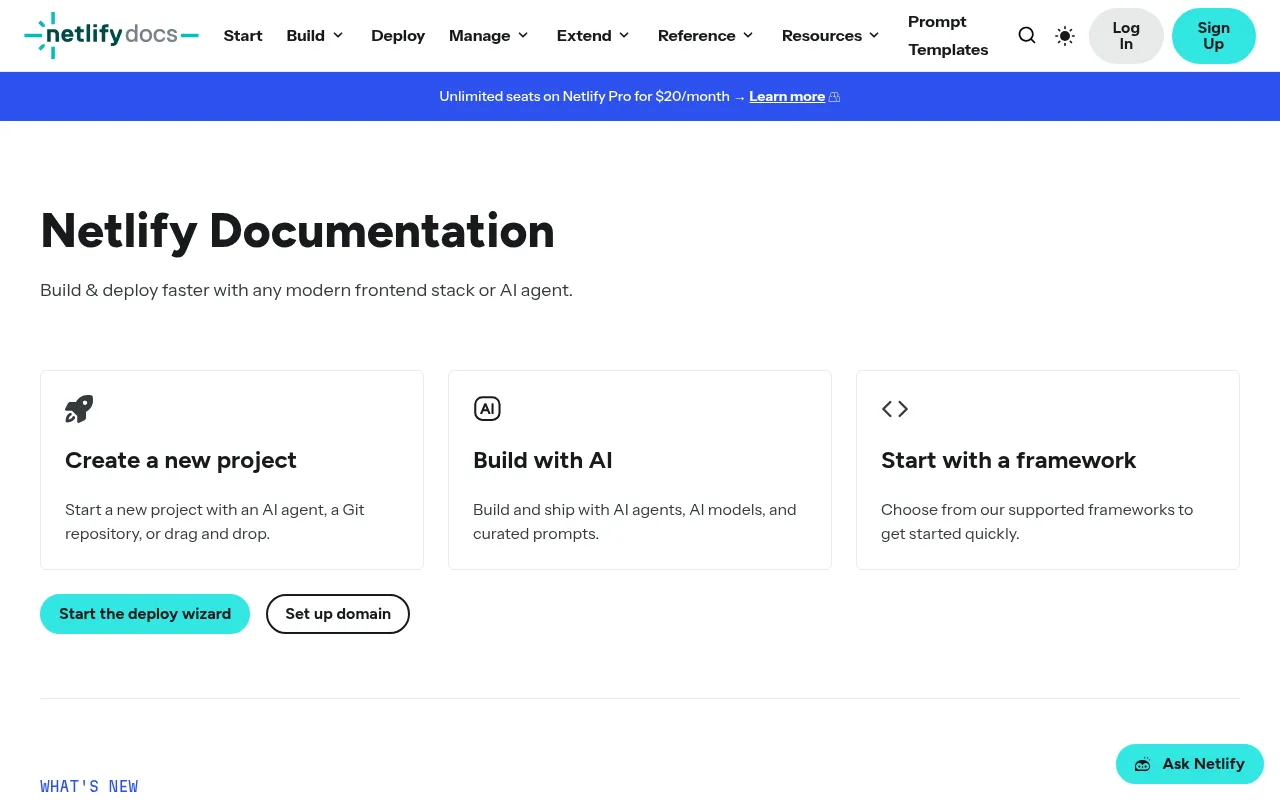
Task: Open Prompt Templates nav item
Action: (x=948, y=36)
